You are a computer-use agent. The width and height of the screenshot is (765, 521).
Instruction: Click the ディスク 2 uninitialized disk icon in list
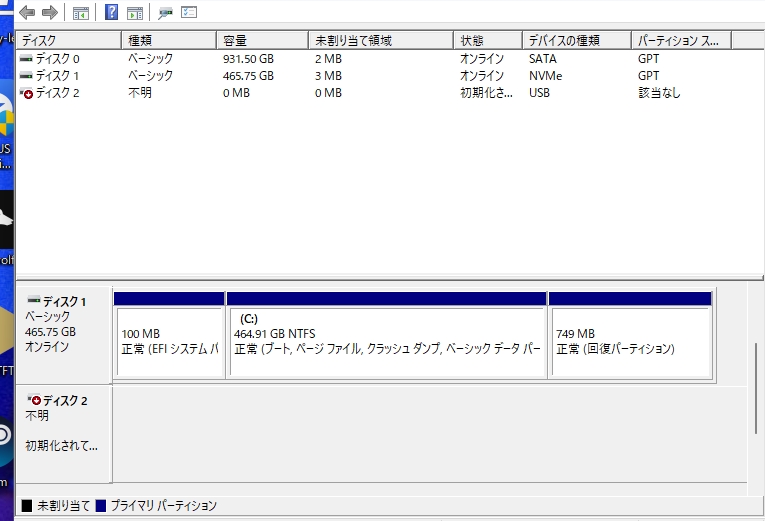[x=26, y=93]
